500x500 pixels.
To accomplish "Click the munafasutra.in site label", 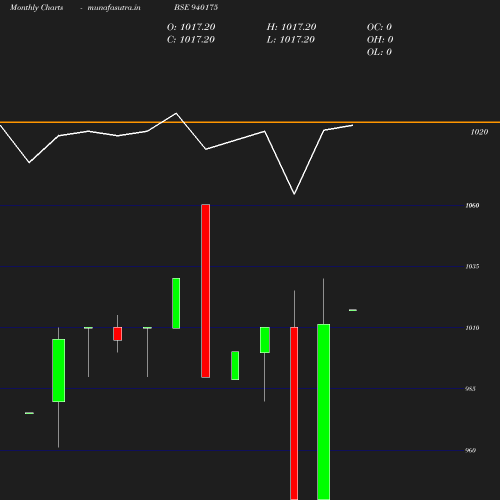I will pyautogui.click(x=114, y=8).
